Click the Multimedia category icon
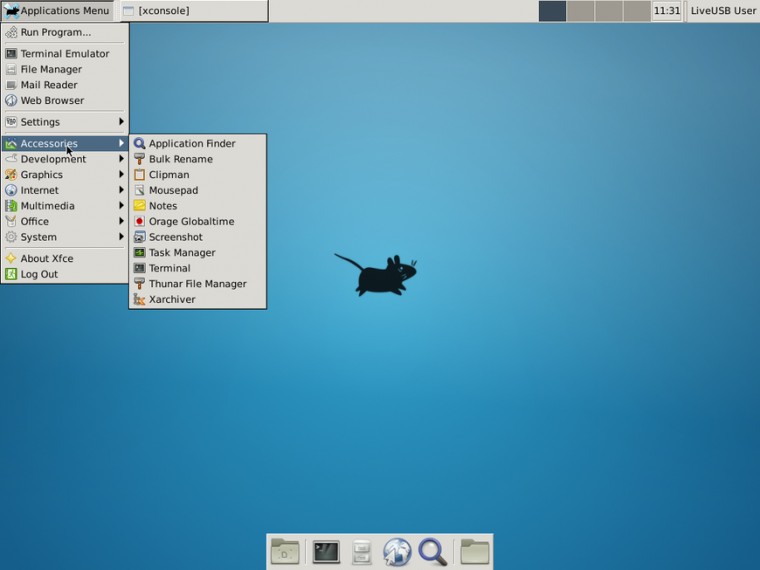This screenshot has width=760, height=570. (x=11, y=206)
